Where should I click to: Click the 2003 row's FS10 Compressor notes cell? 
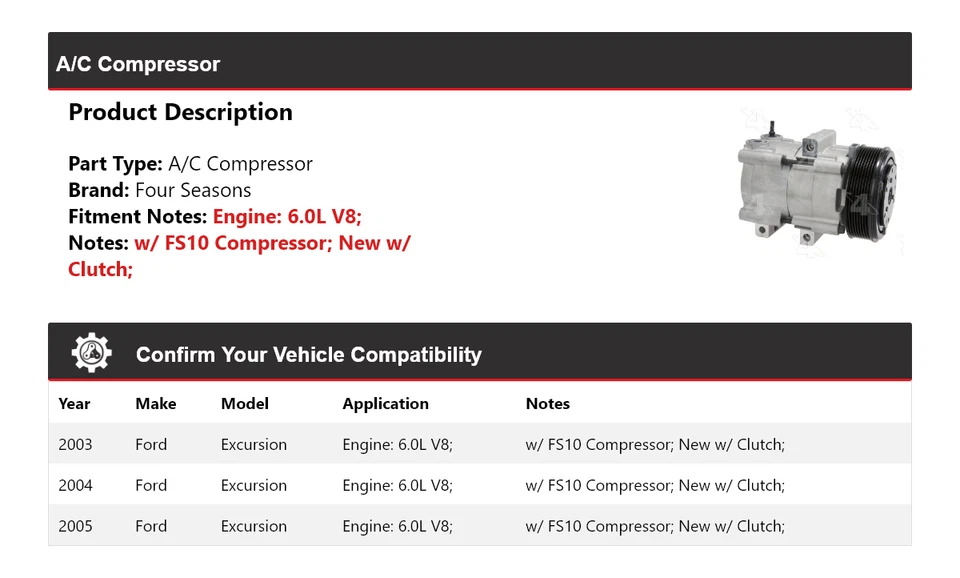[655, 445]
